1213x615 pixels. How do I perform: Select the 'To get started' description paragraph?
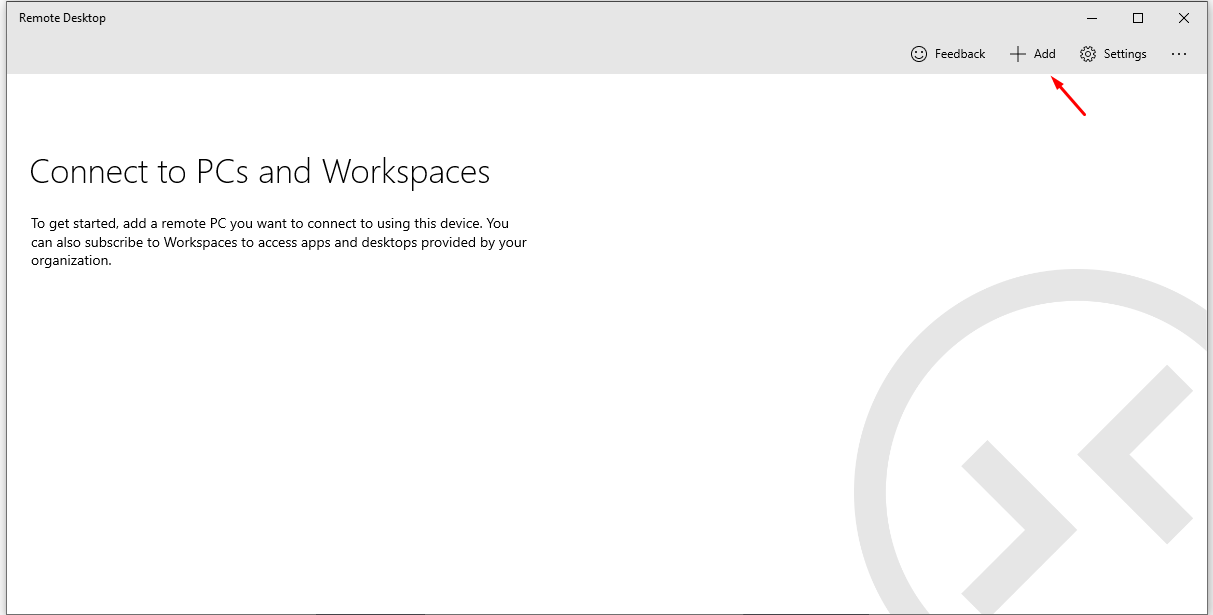click(279, 242)
